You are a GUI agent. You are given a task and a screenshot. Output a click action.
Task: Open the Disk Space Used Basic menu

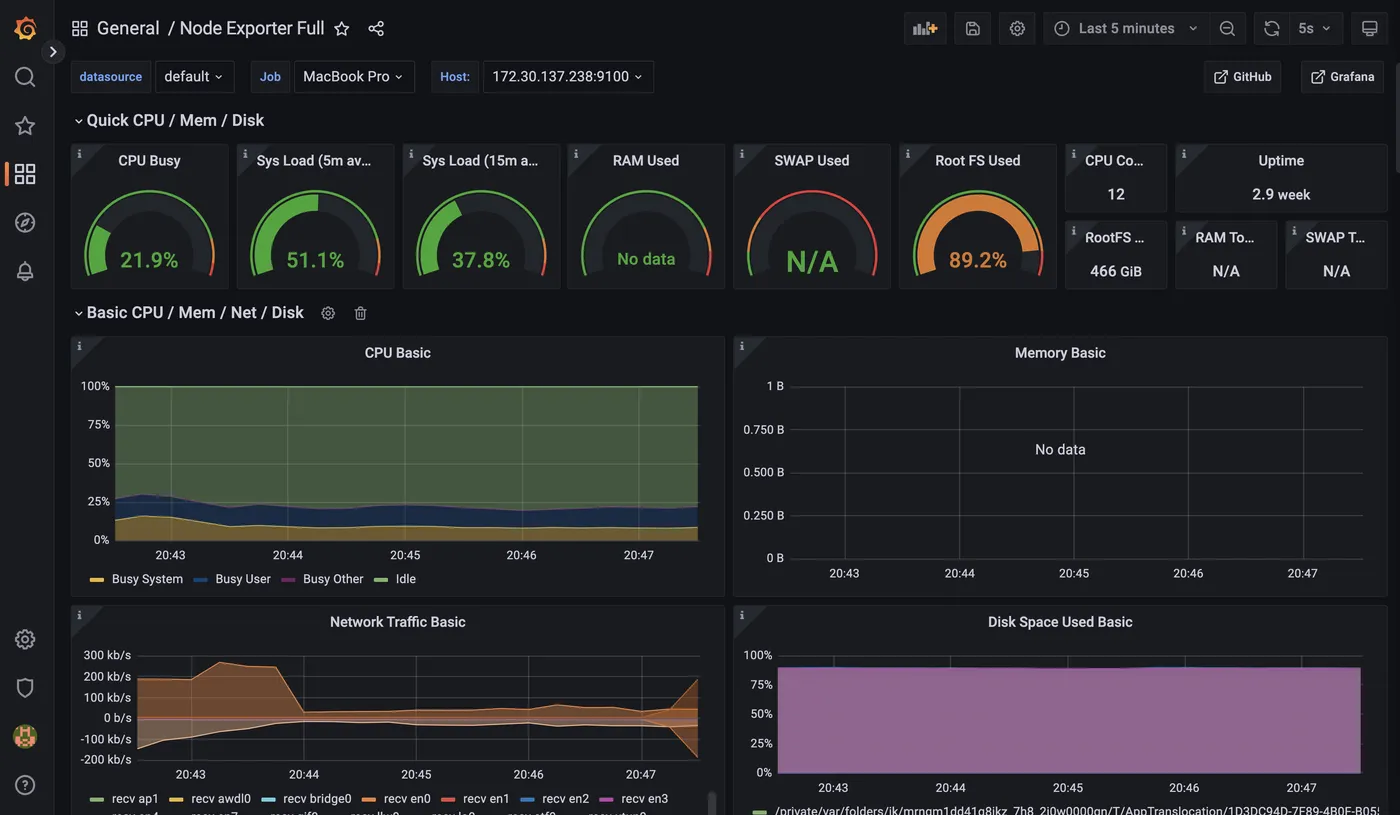click(1060, 622)
